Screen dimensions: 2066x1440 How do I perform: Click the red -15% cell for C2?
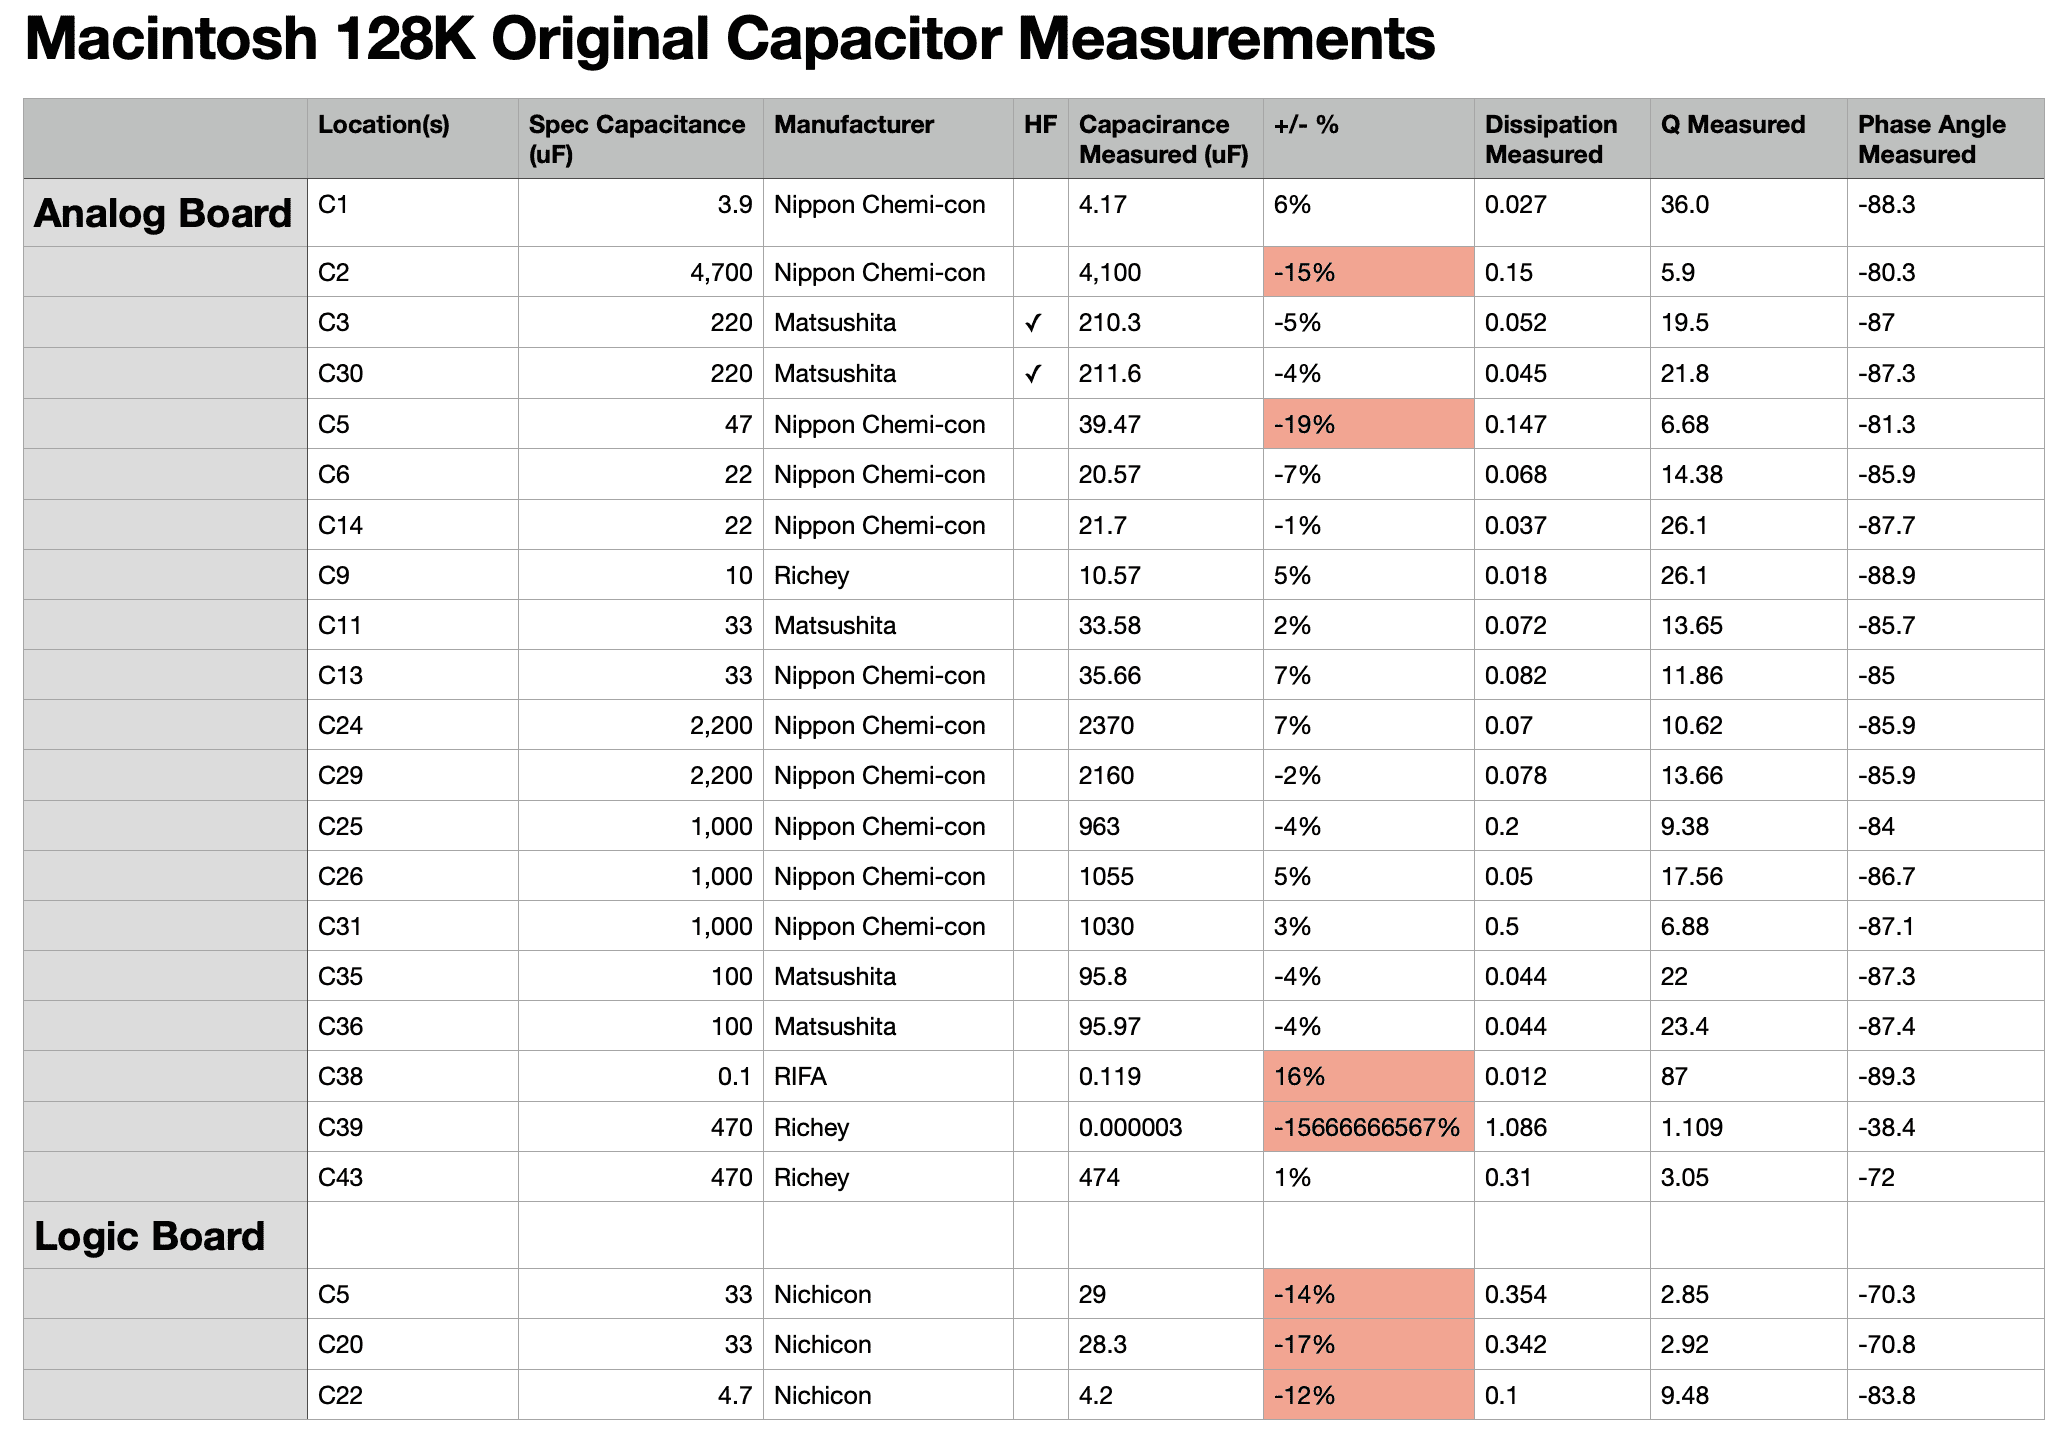pos(1369,272)
